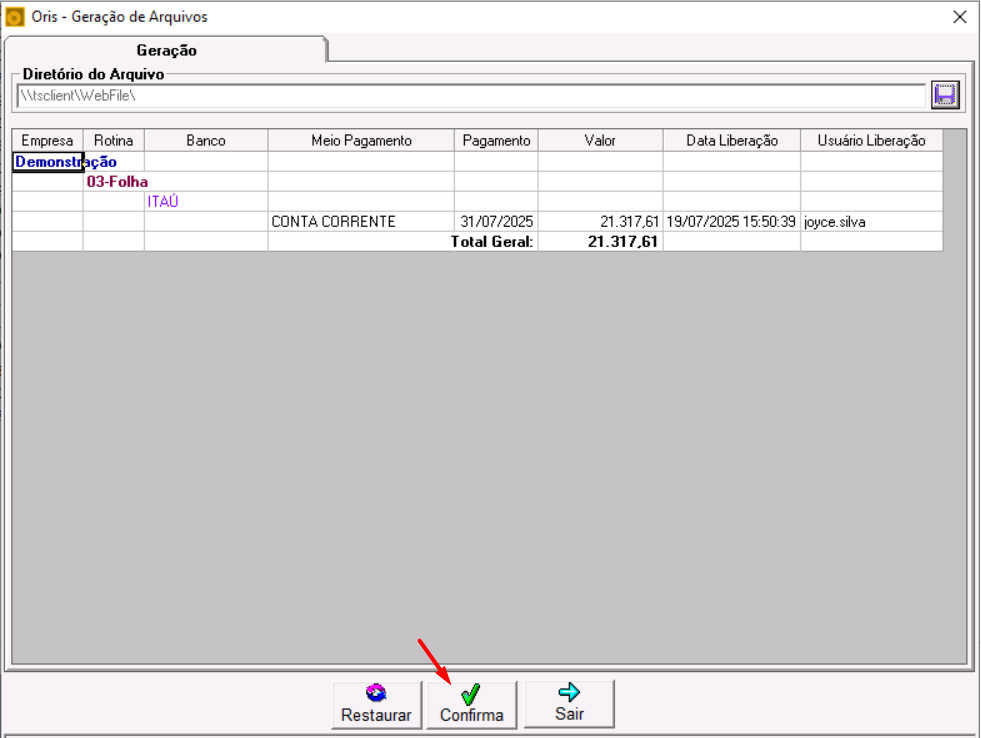This screenshot has width=981, height=738.
Task: Click the Data Liberação column header
Action: [731, 141]
